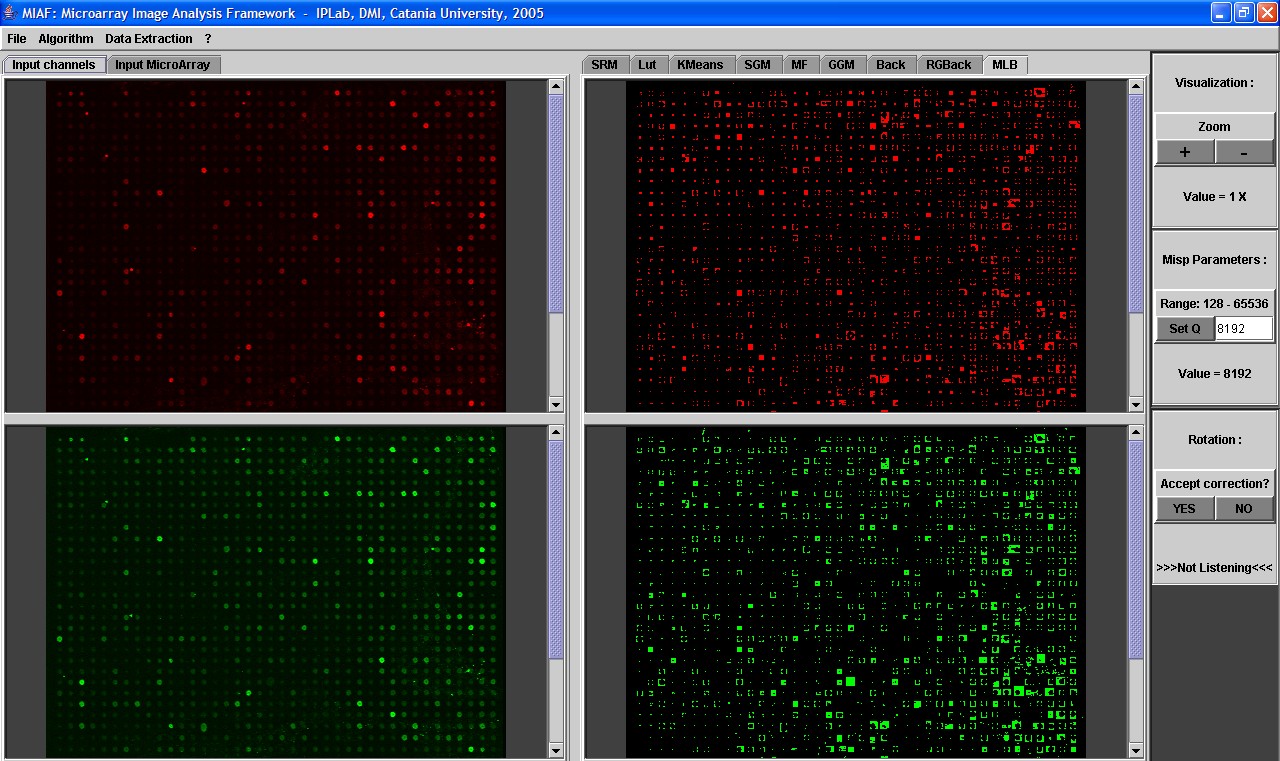Select the MF tab

click(799, 65)
